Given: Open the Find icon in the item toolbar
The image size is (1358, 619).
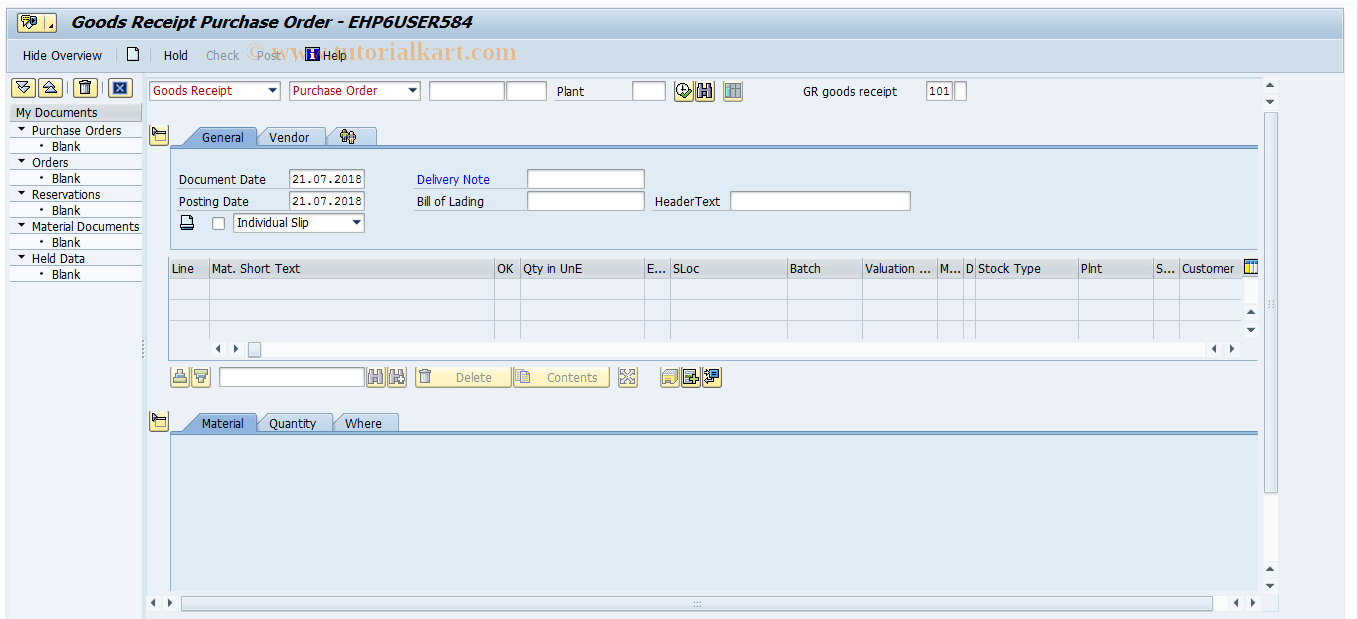Looking at the screenshot, I should click(375, 377).
